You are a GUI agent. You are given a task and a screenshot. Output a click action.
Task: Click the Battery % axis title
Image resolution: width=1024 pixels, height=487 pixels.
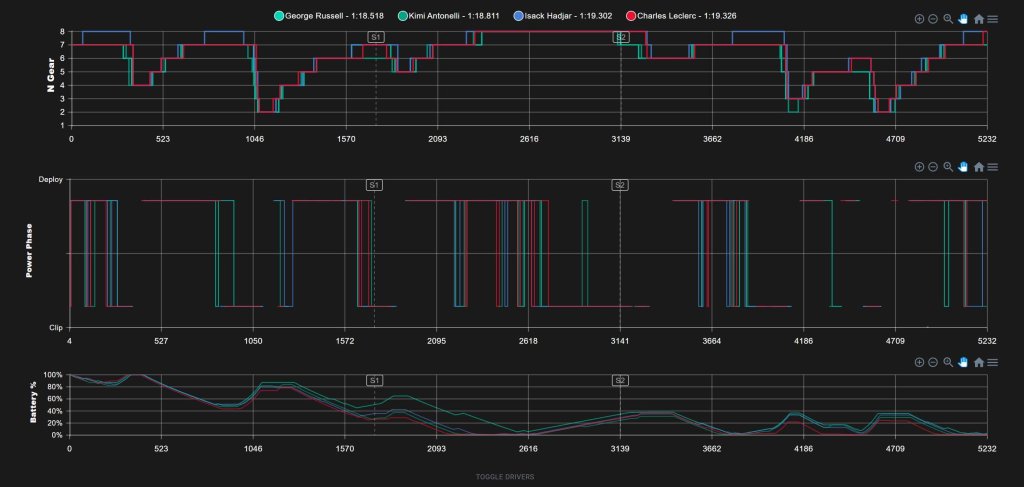coord(34,403)
